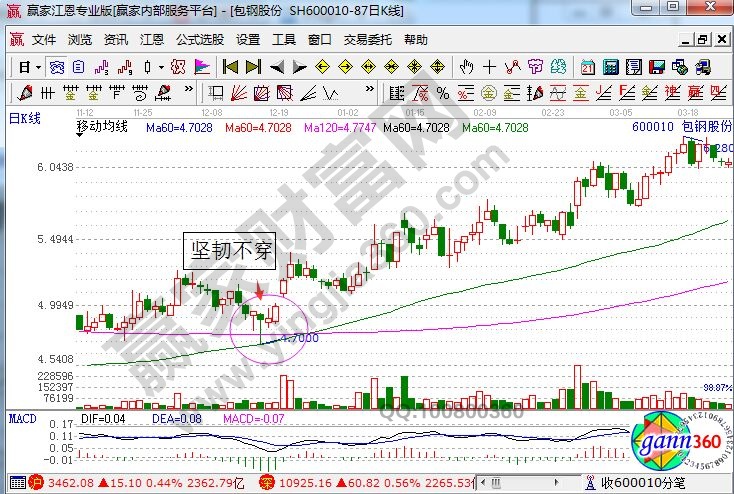This screenshot has height=494, width=734.
Task: Click the calendar icon in toolbar
Action: click(x=586, y=67)
